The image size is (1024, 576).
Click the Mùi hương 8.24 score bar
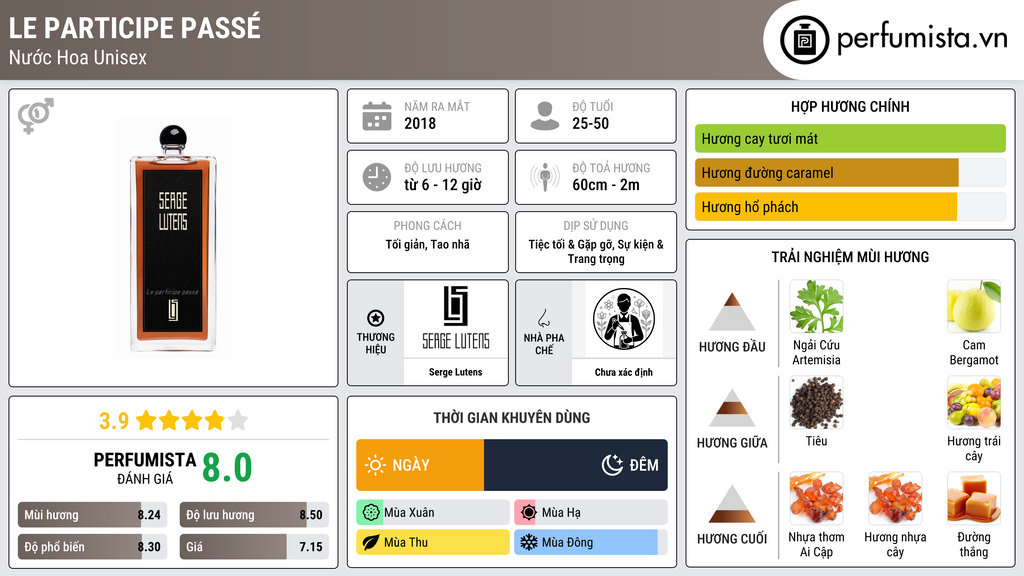(x=92, y=515)
